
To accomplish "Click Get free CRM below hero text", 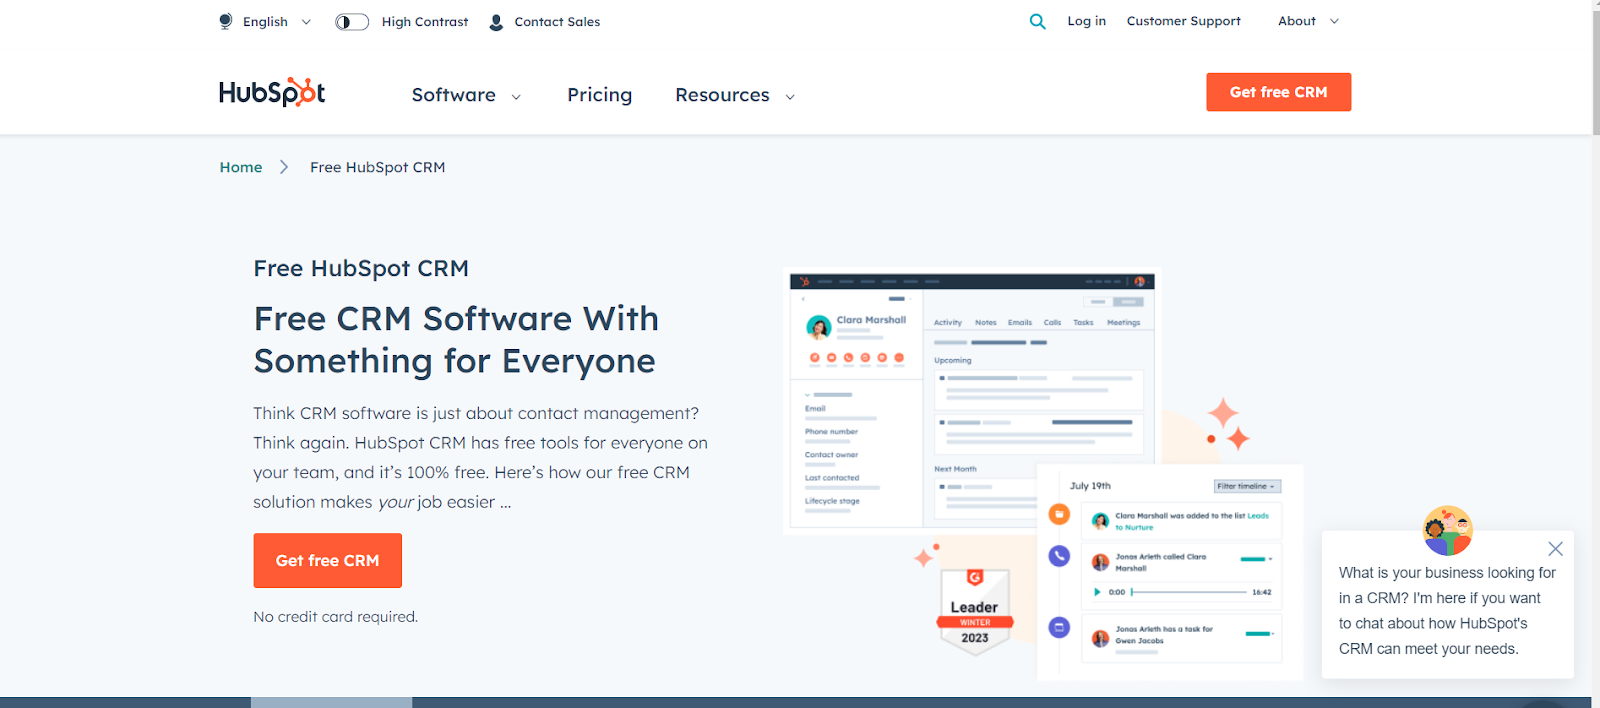I will pyautogui.click(x=327, y=560).
